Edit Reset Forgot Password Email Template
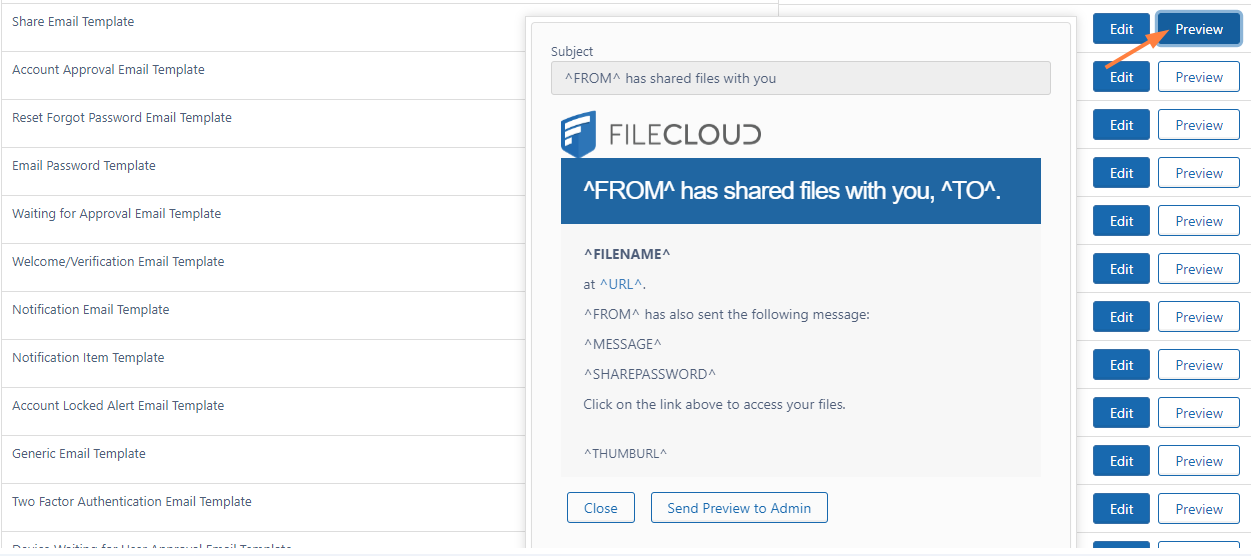Image resolution: width=1251 pixels, height=556 pixels. [1121, 125]
